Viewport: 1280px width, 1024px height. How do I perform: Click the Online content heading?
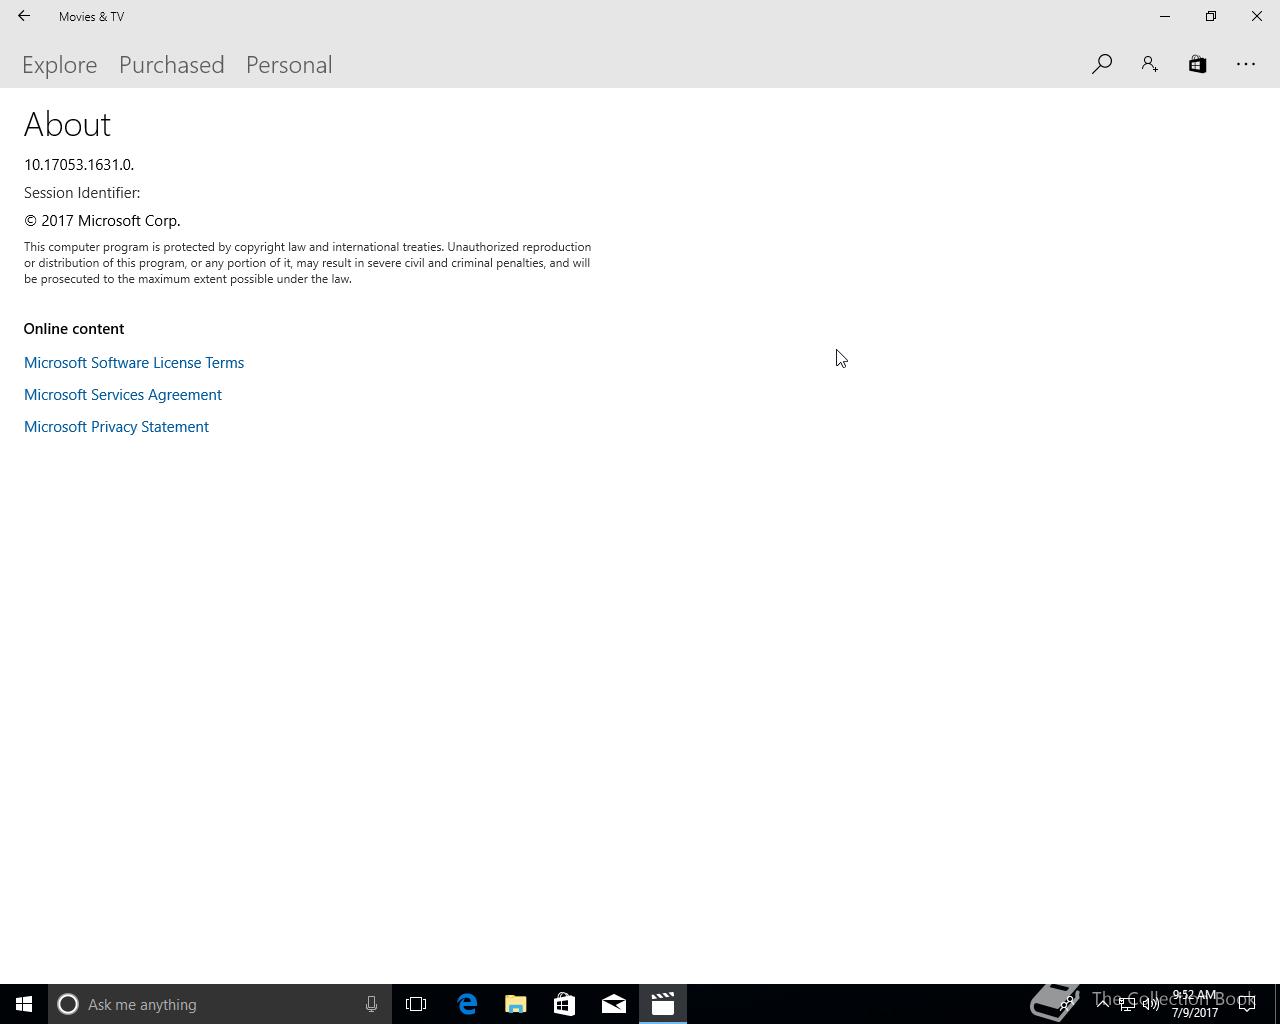[74, 329]
